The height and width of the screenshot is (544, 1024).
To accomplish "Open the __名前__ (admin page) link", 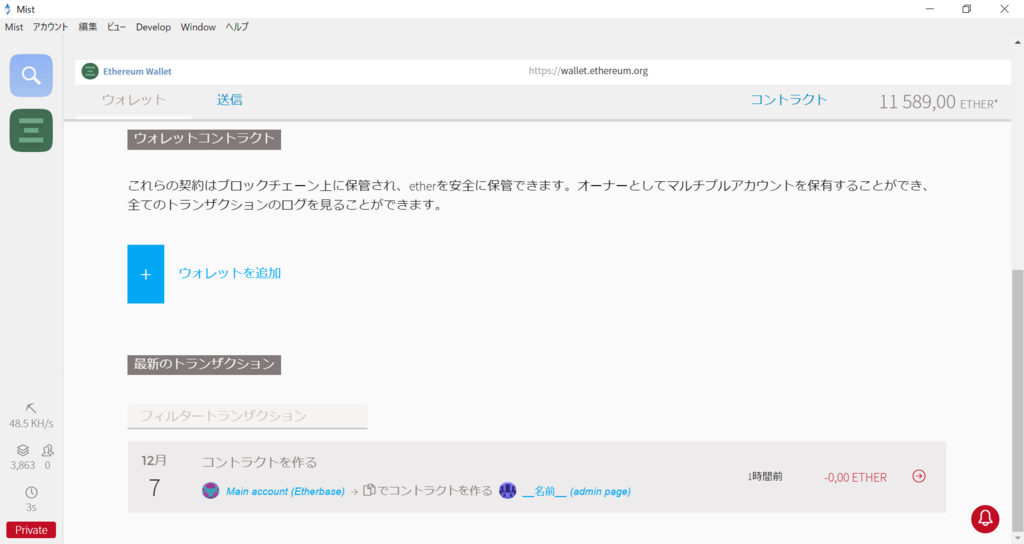I will [x=577, y=491].
